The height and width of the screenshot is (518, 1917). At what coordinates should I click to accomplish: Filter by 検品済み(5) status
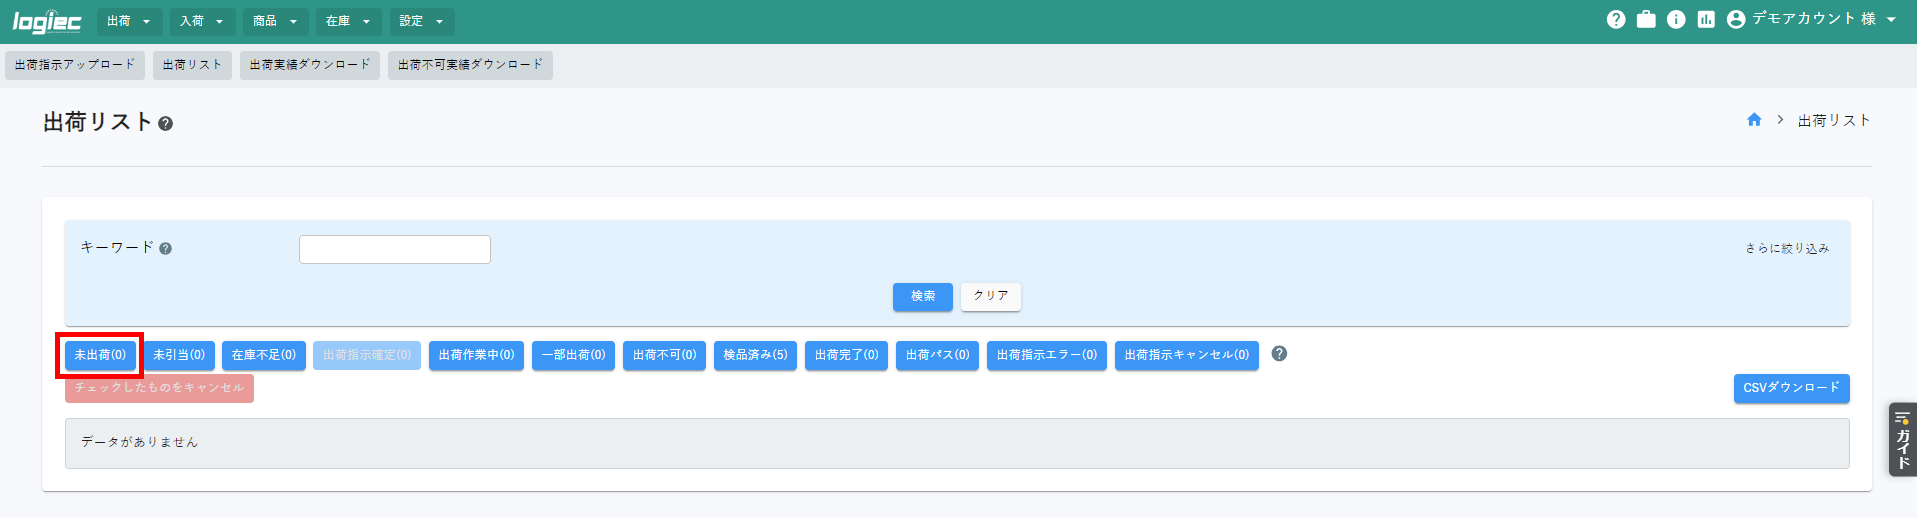[x=755, y=355]
